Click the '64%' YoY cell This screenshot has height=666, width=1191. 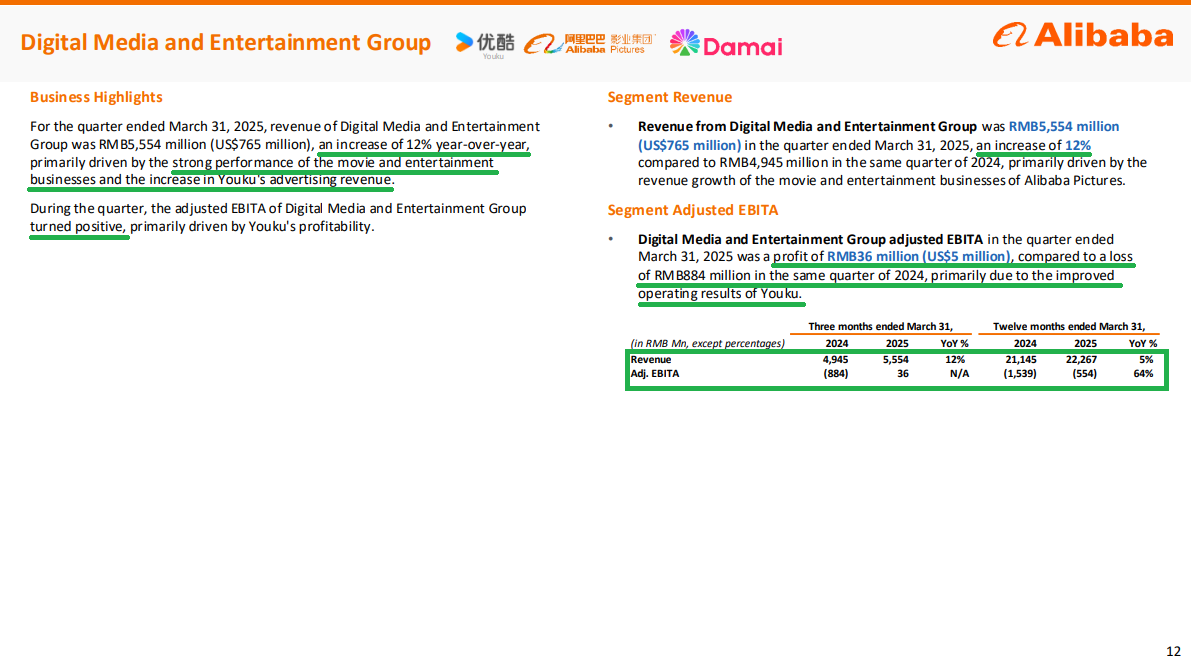pyautogui.click(x=1143, y=374)
